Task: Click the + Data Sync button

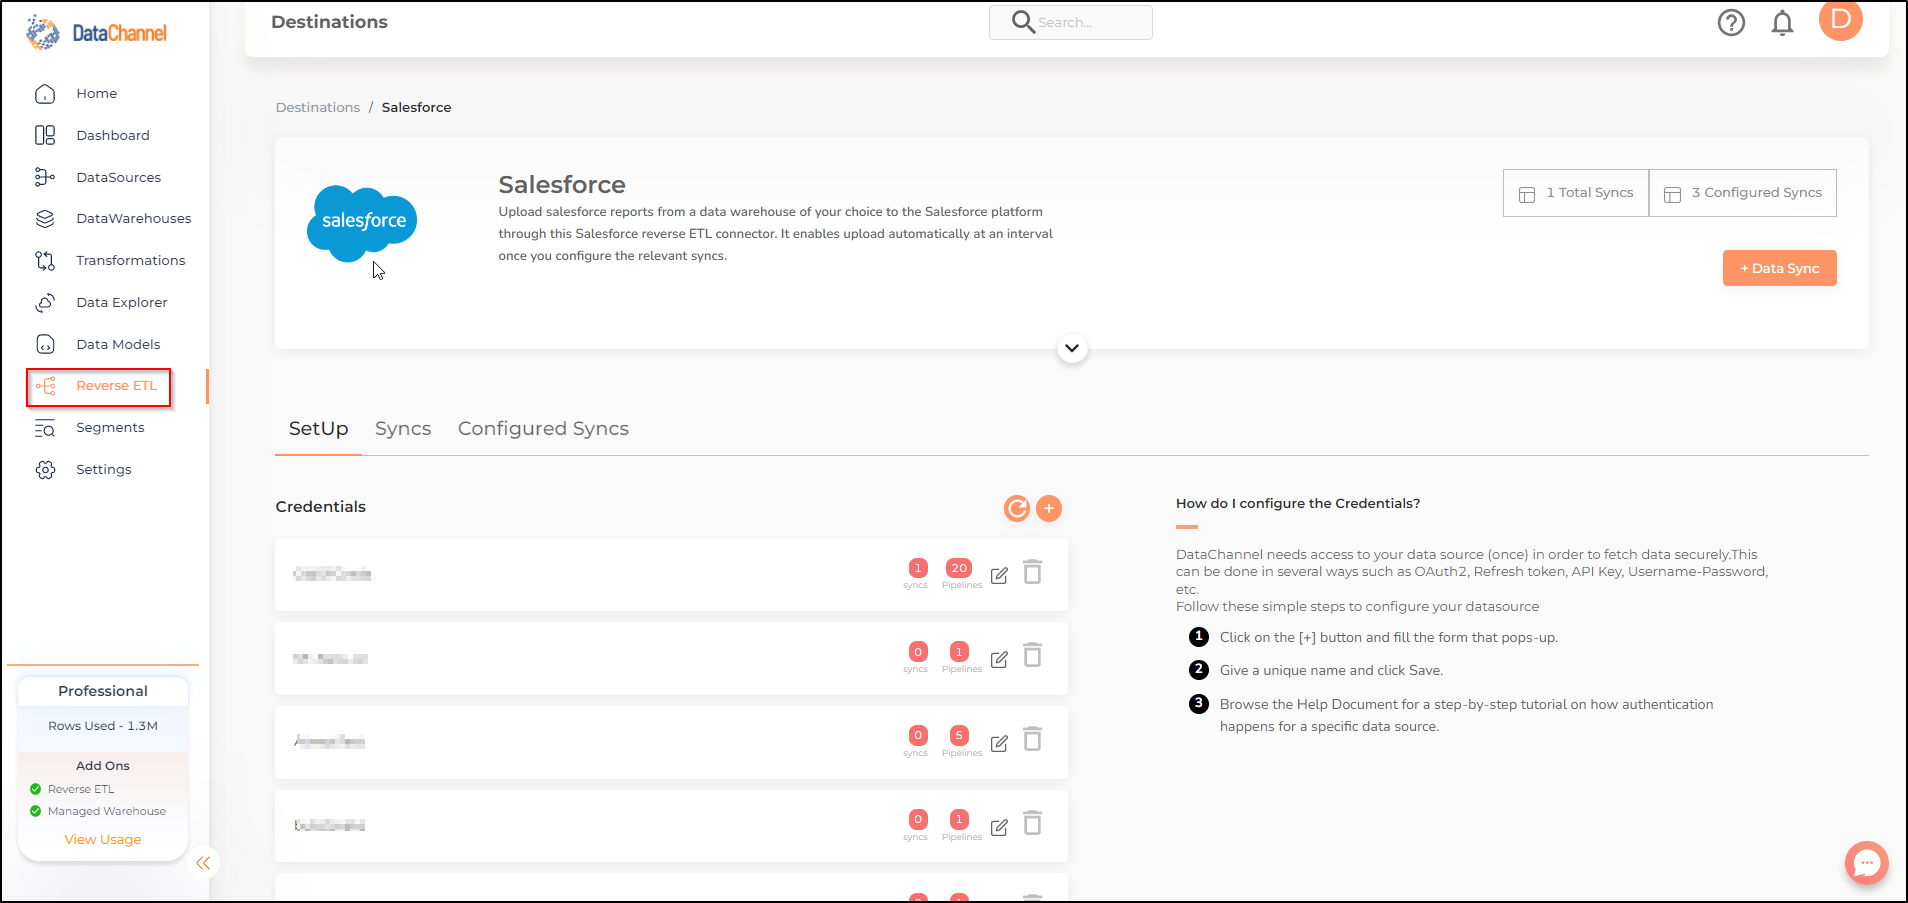Action: click(1780, 268)
